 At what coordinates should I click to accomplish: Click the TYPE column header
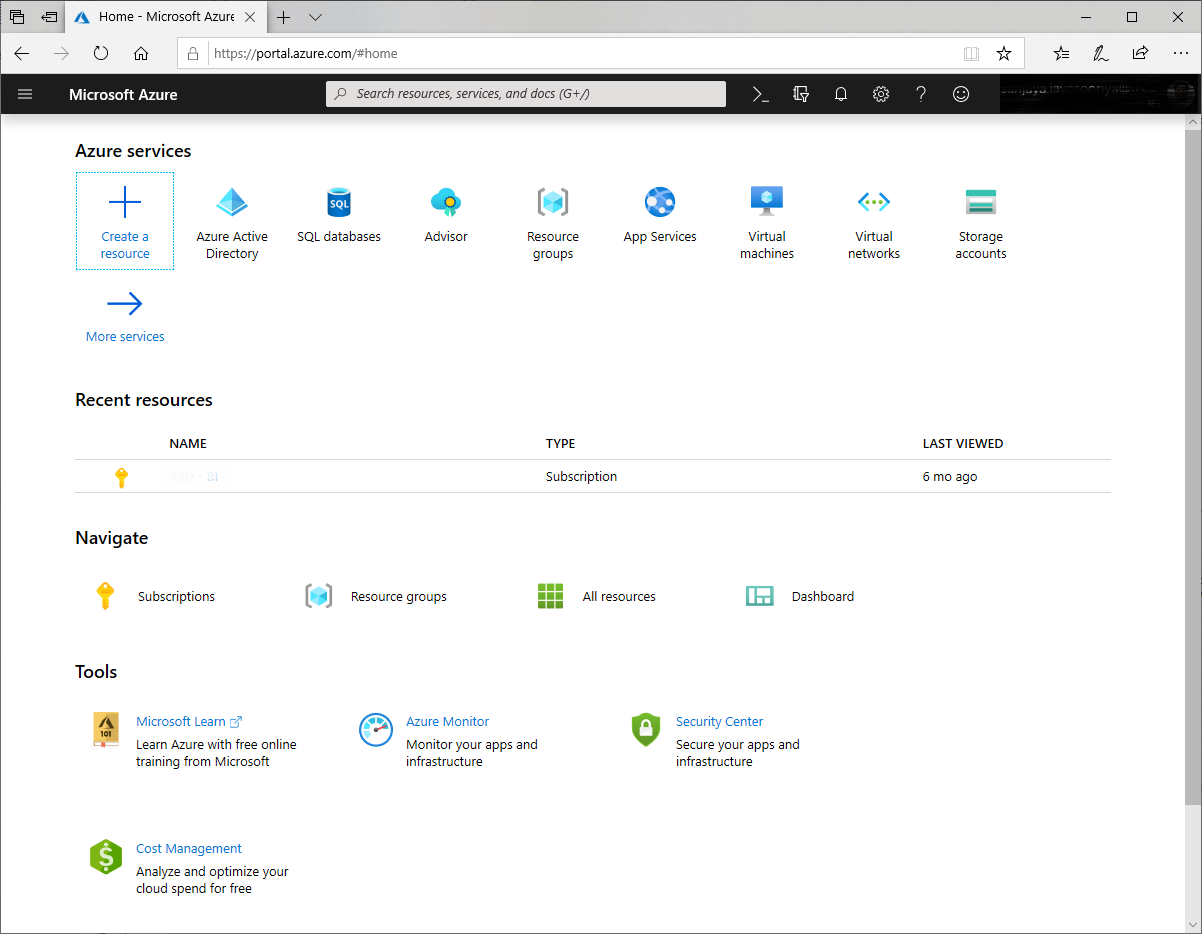tap(561, 443)
